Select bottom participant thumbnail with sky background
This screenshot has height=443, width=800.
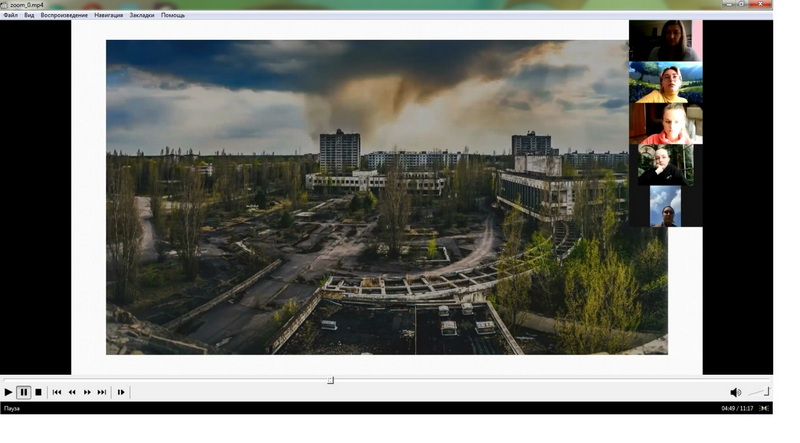[x=665, y=206]
